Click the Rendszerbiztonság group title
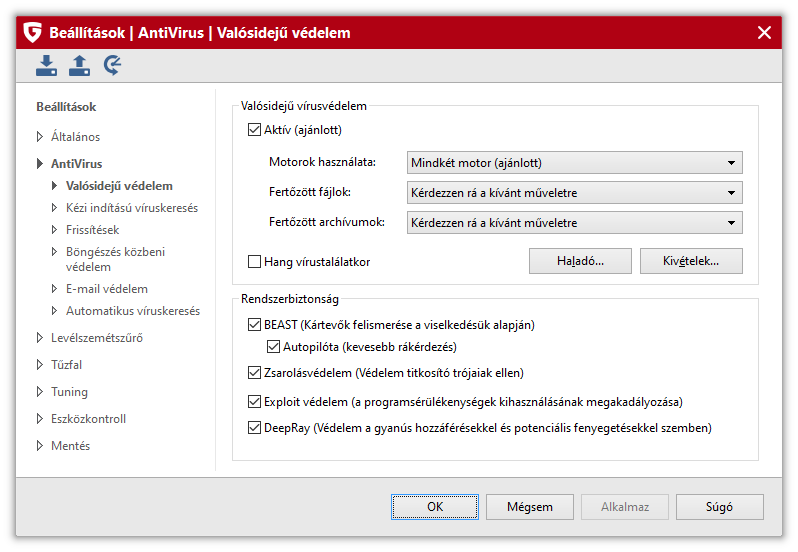 pyautogui.click(x=290, y=299)
